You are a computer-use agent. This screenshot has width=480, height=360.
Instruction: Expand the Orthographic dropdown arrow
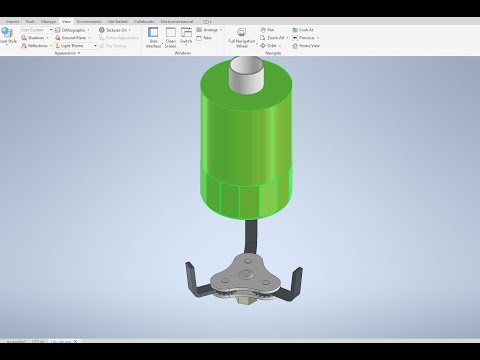click(x=89, y=30)
